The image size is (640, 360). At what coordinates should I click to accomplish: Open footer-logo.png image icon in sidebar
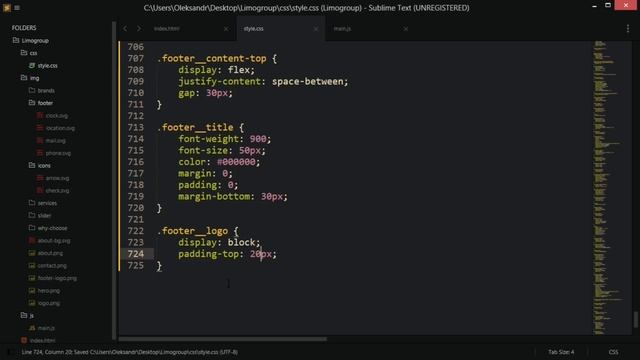[32, 278]
